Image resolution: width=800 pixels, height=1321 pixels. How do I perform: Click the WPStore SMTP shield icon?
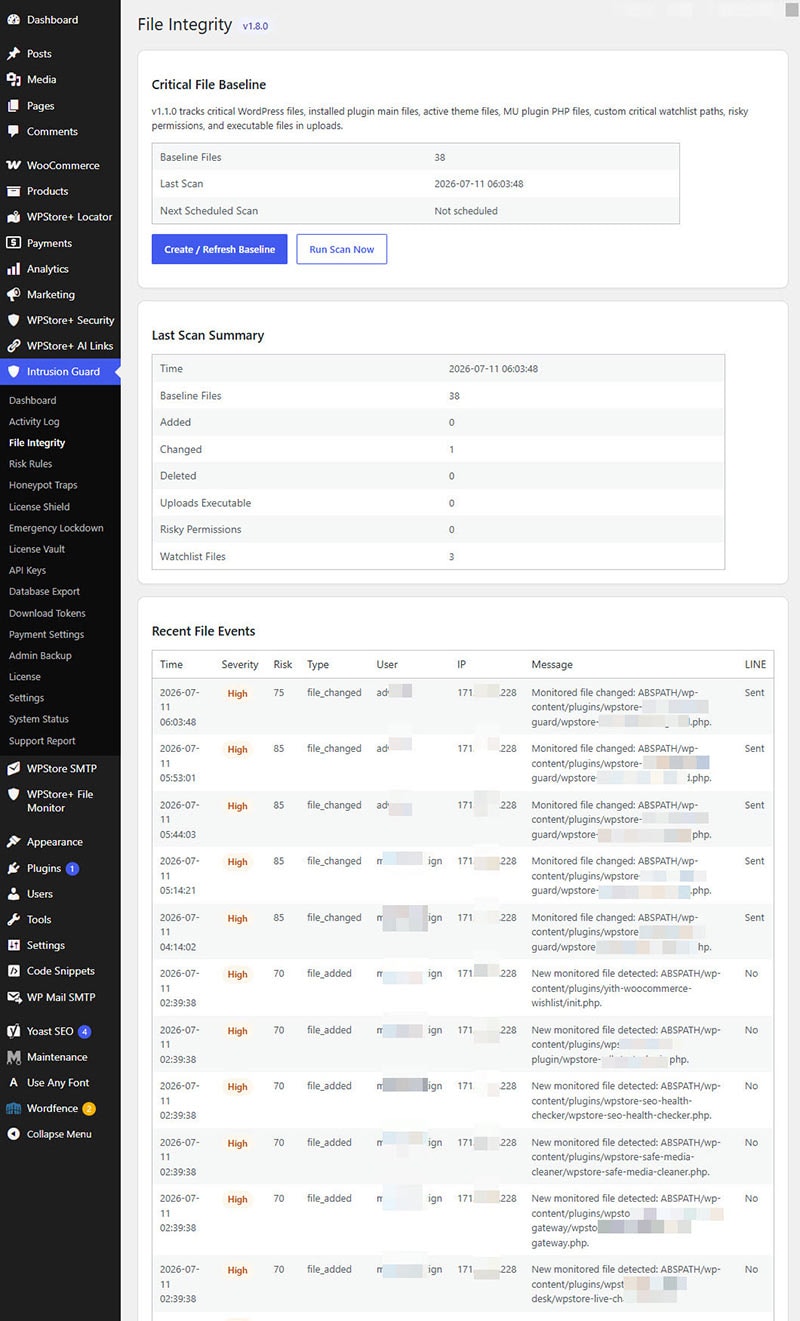tap(13, 769)
